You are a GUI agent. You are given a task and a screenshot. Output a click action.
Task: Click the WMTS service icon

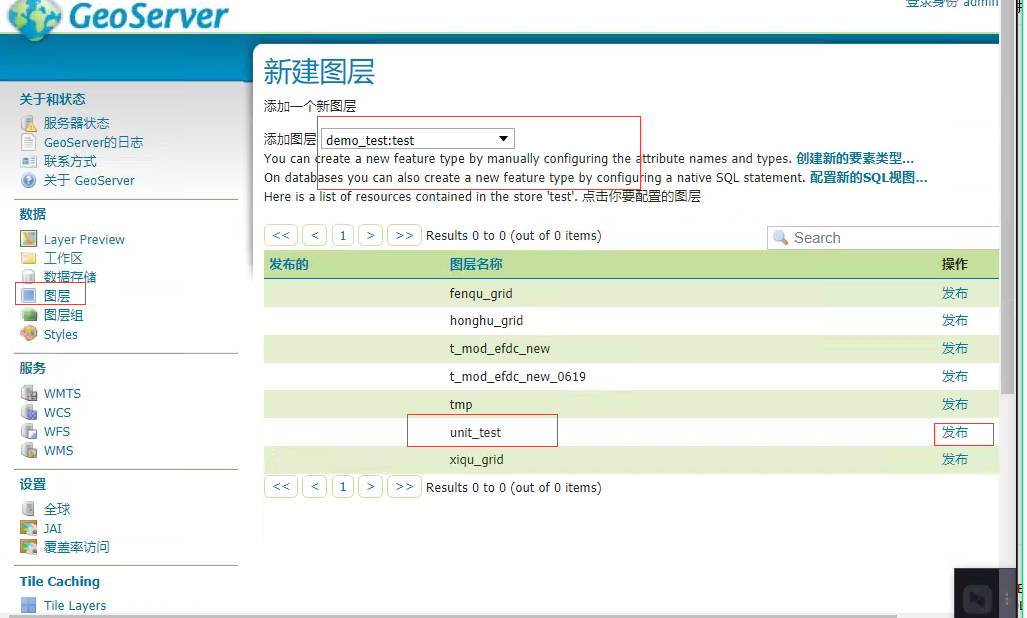coord(29,393)
